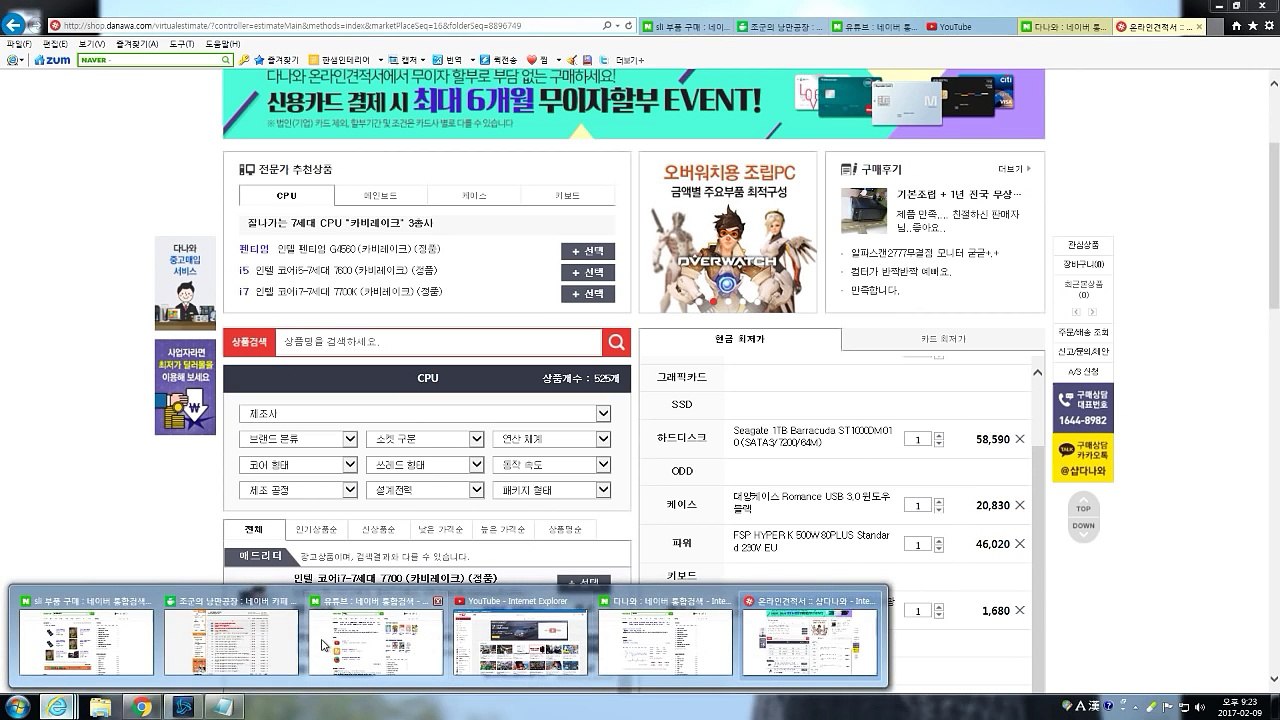Select the 메인보드 recommendation tab

coord(380,196)
